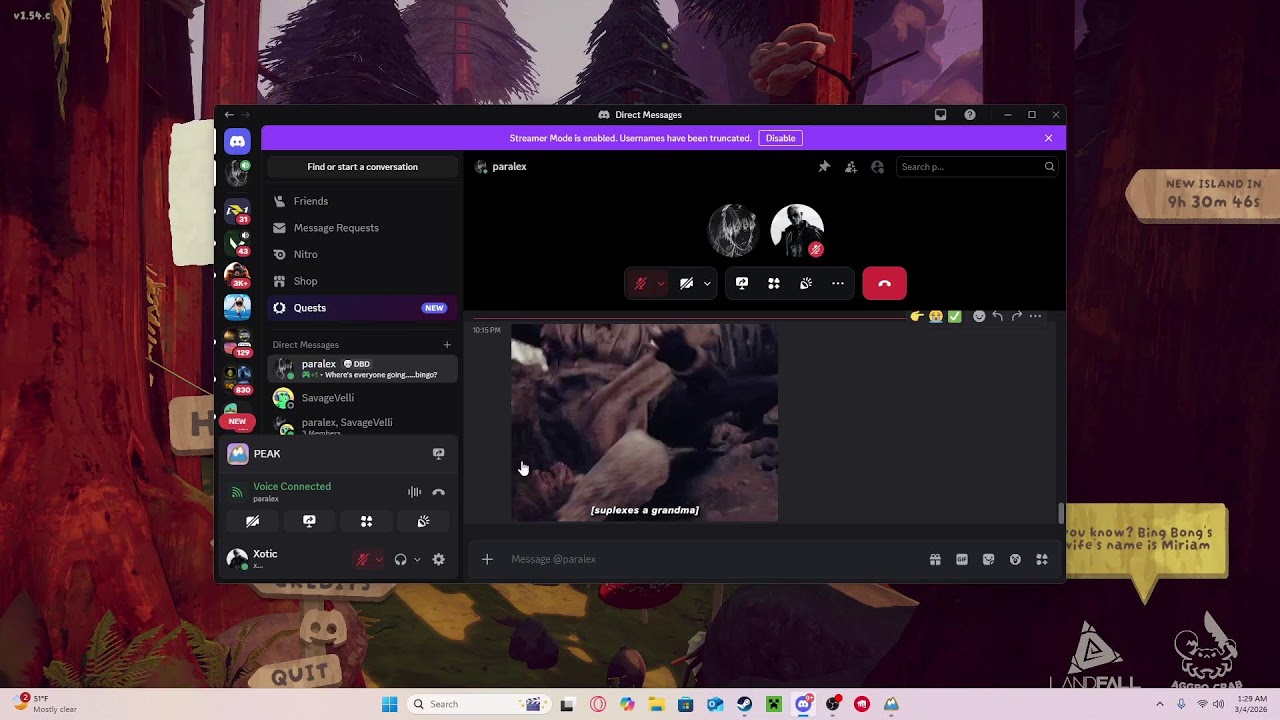Add friends to DM
1280x720 pixels.
tap(850, 167)
